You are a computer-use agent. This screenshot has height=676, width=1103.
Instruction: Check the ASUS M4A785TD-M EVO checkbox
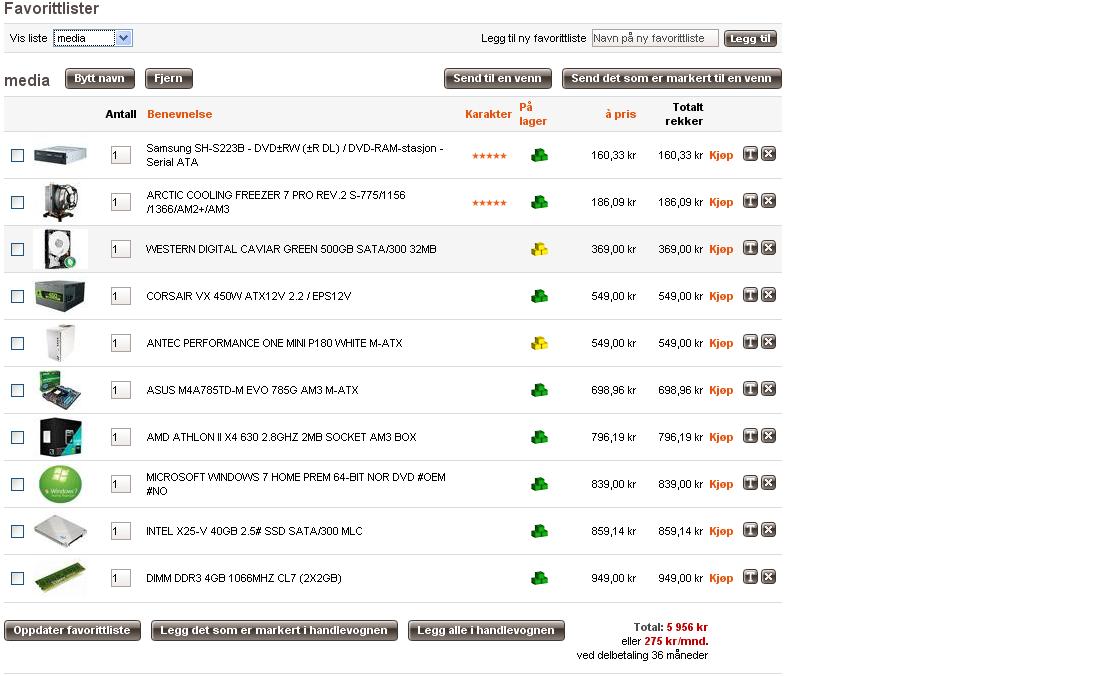pos(18,390)
